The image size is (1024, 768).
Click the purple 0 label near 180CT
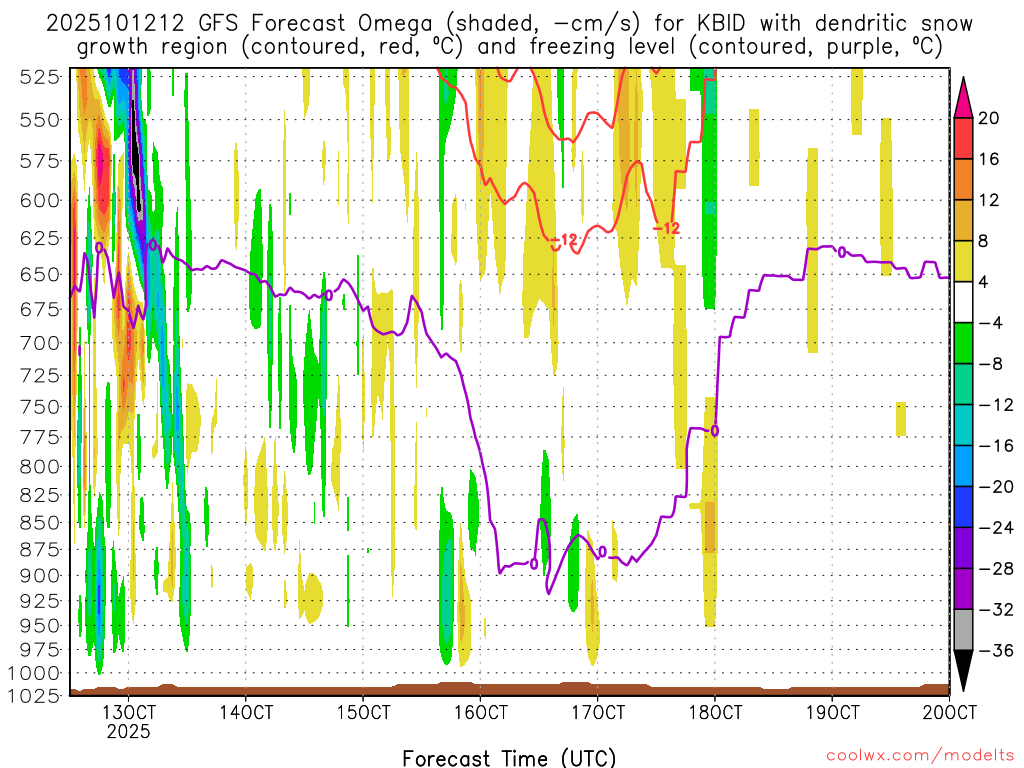tap(715, 431)
